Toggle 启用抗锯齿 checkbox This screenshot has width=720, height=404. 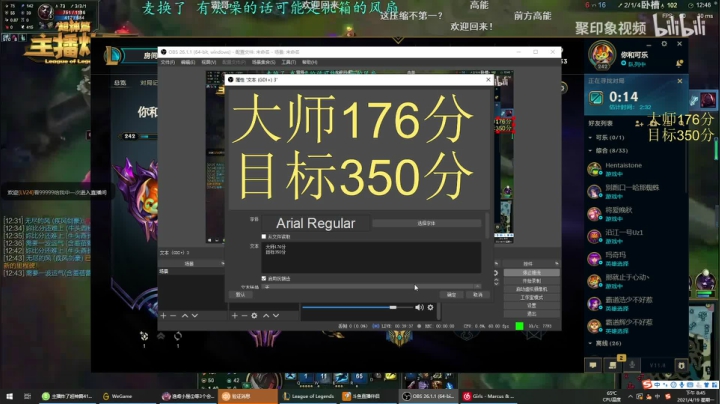coord(264,278)
